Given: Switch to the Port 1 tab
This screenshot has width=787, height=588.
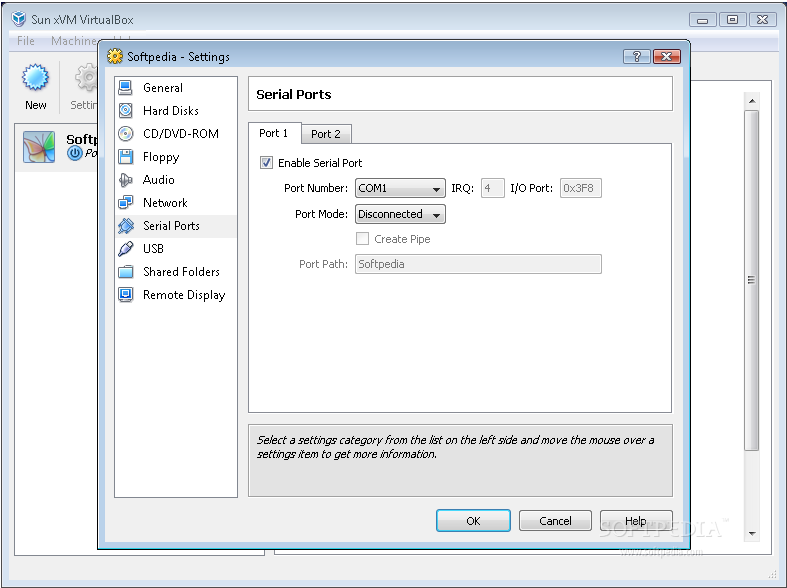Looking at the screenshot, I should [274, 133].
